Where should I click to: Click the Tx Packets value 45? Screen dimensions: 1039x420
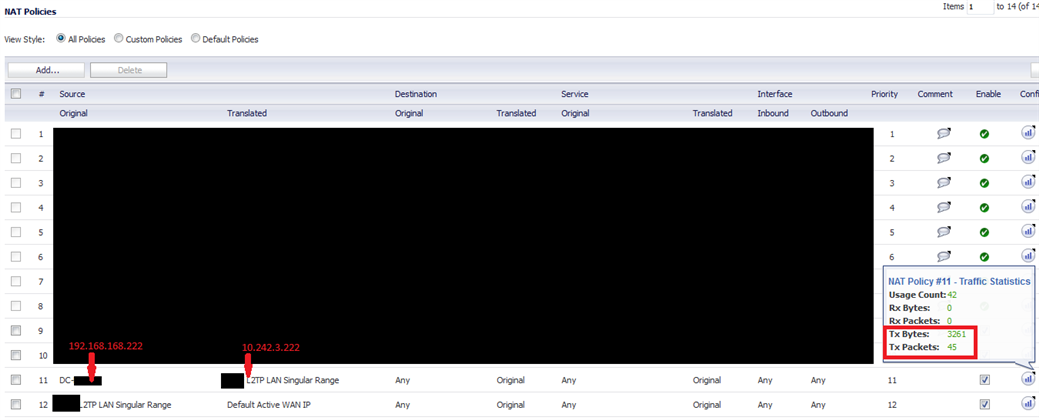[952, 347]
